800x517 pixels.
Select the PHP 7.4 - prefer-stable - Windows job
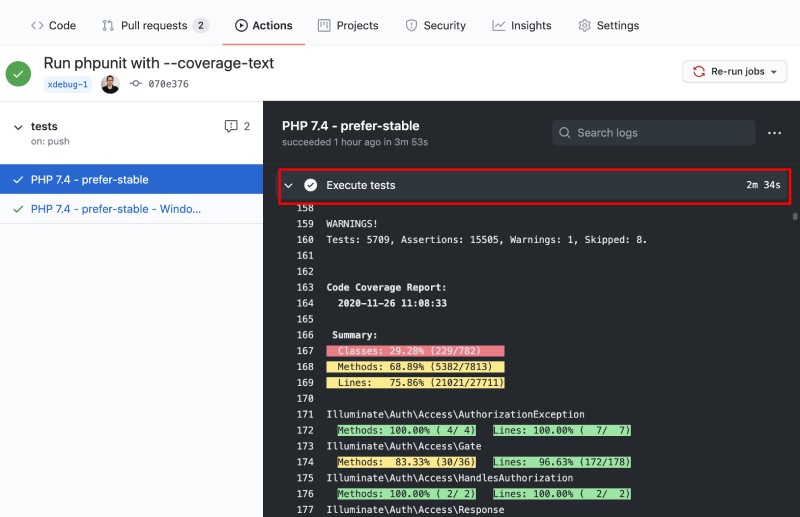[x=132, y=209]
